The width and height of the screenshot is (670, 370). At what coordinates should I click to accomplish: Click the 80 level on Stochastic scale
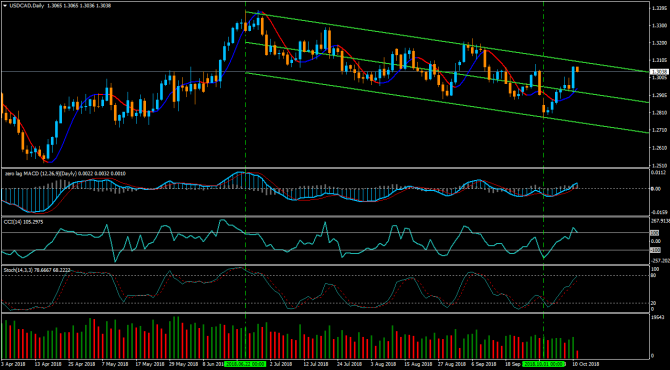[x=653, y=276]
